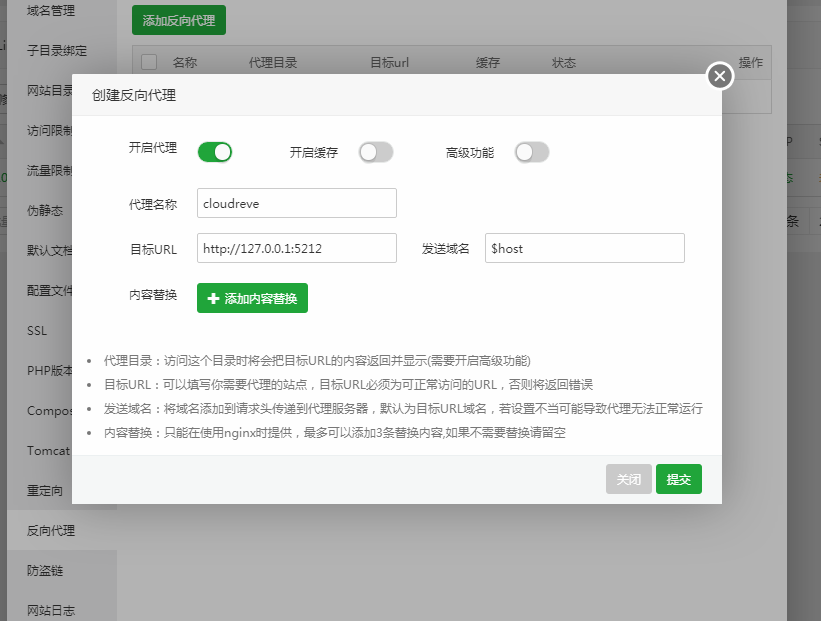
Task: Click the 添加反向代理 button
Action: click(x=179, y=20)
